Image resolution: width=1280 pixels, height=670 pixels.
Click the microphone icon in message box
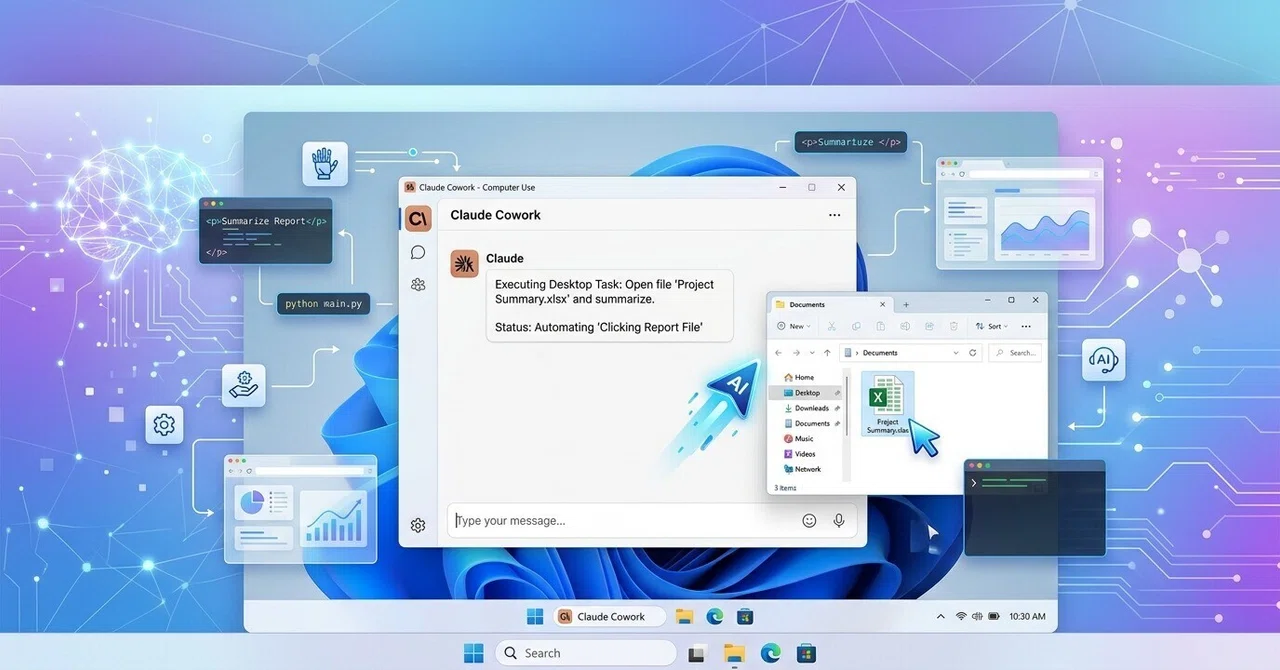839,520
